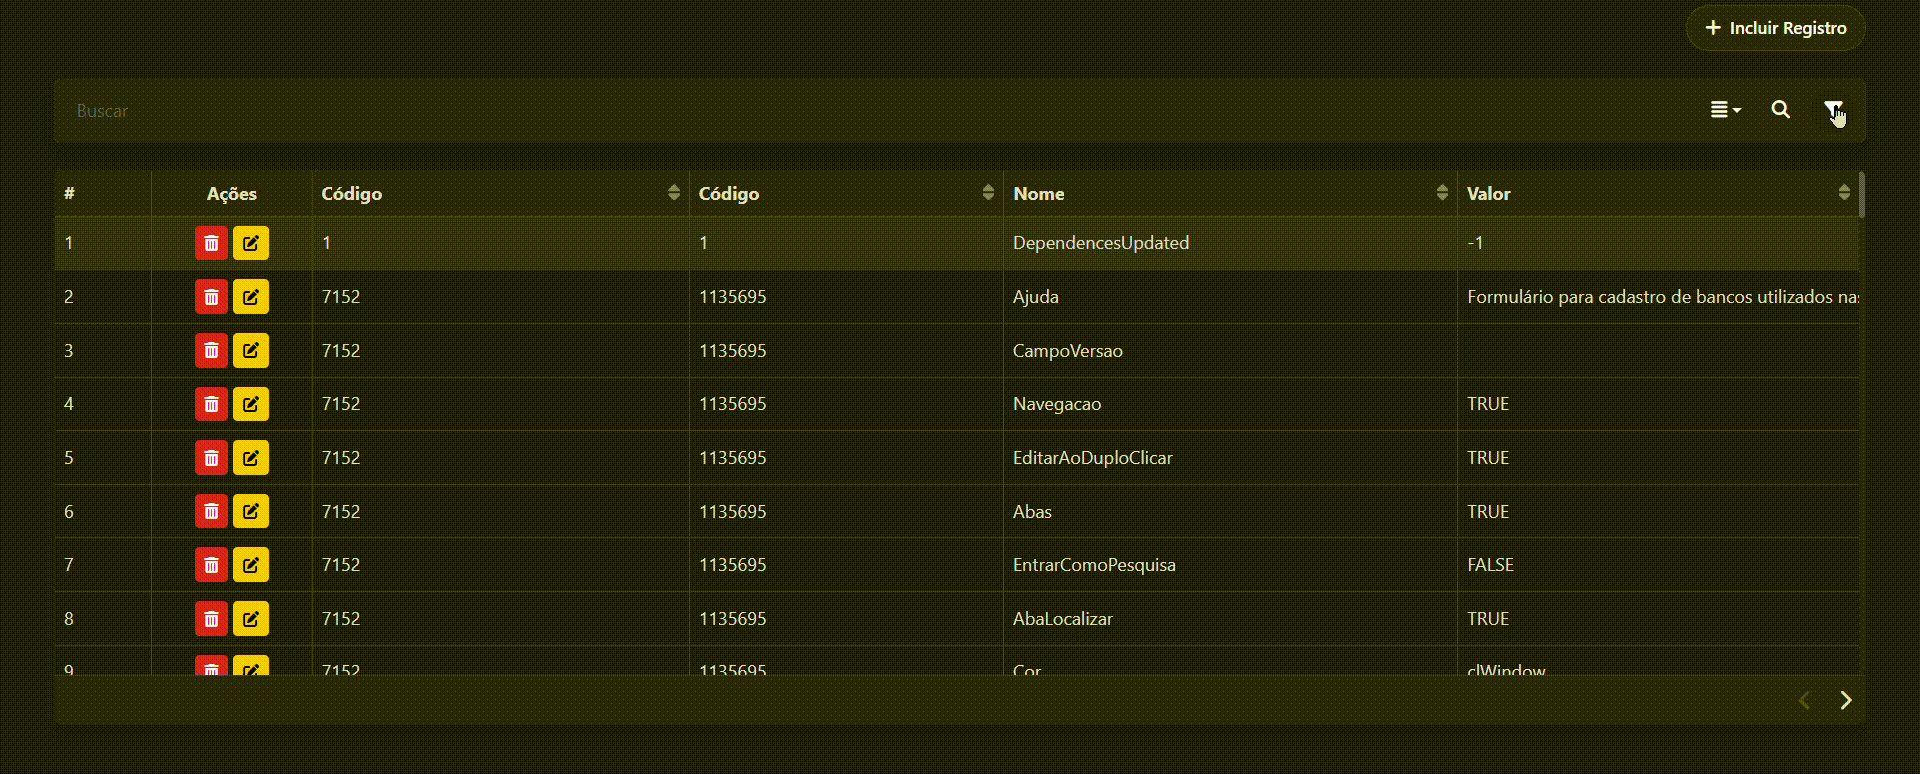Type in the Buscar search field
This screenshot has height=774, width=1920.
[800, 111]
